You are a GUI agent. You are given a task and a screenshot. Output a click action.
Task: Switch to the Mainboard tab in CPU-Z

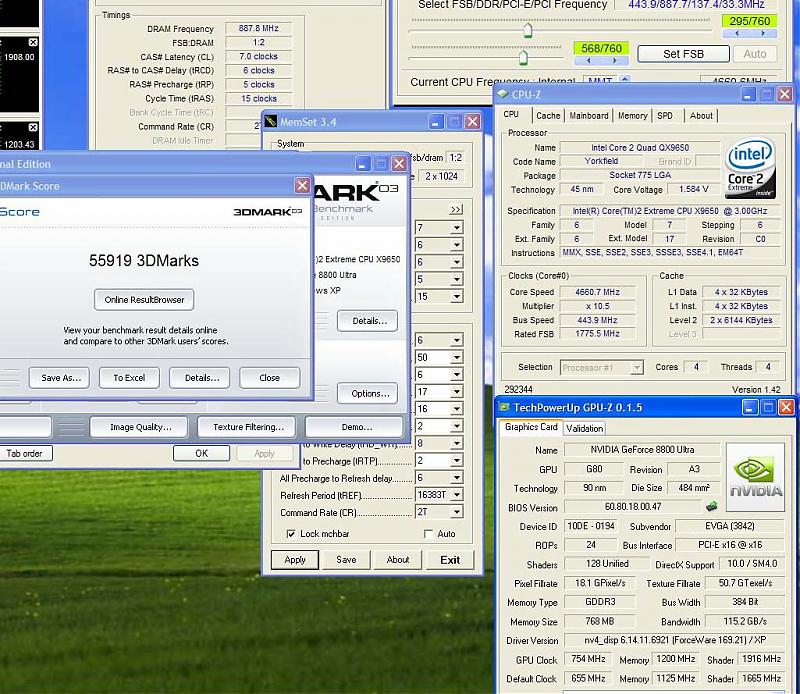coord(589,116)
